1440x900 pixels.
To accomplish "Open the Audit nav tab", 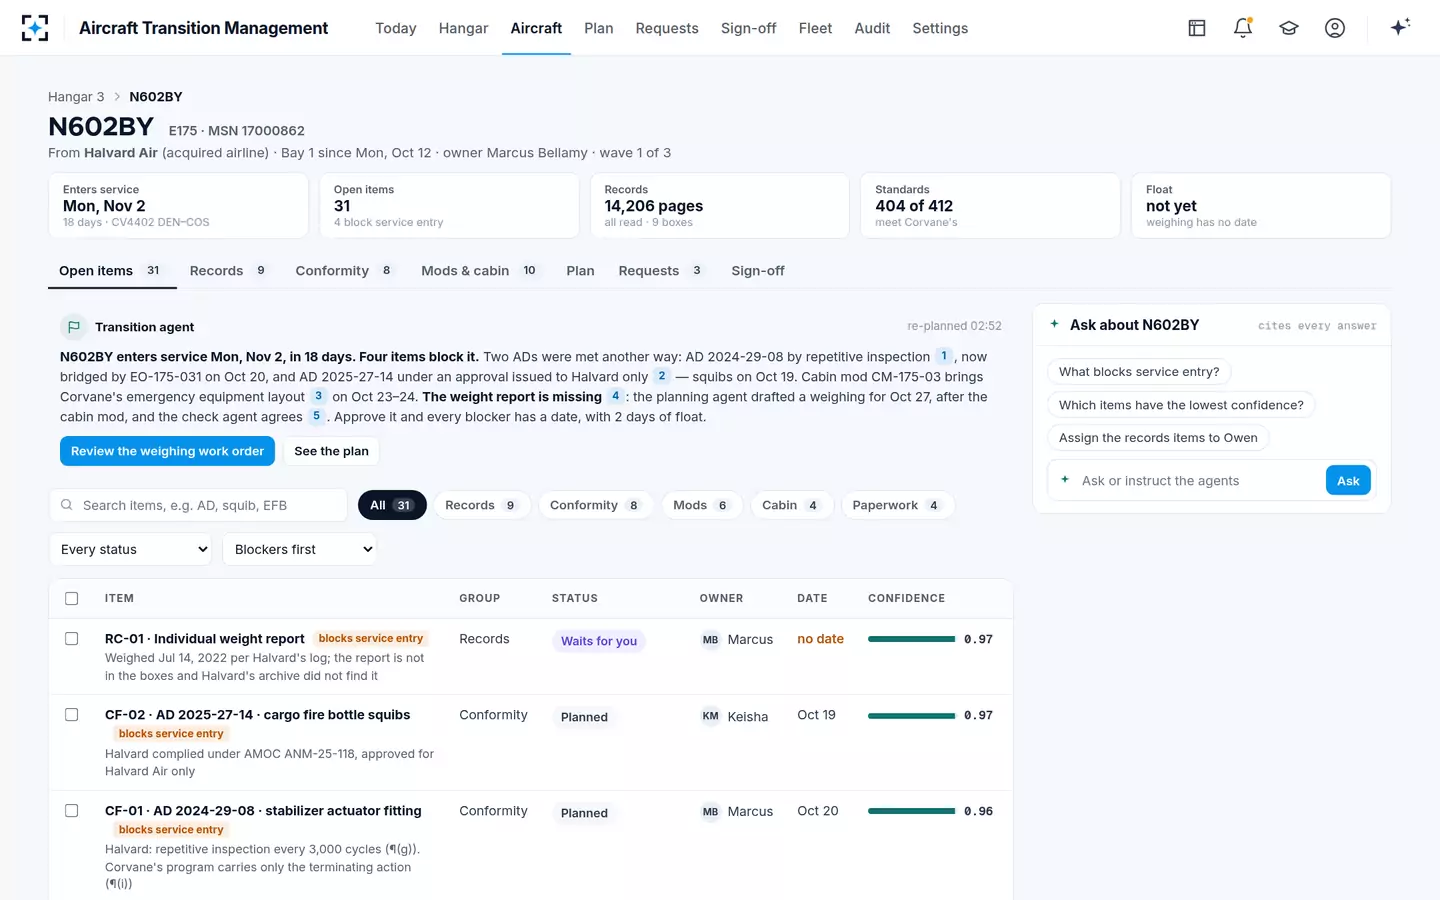I will point(872,28).
